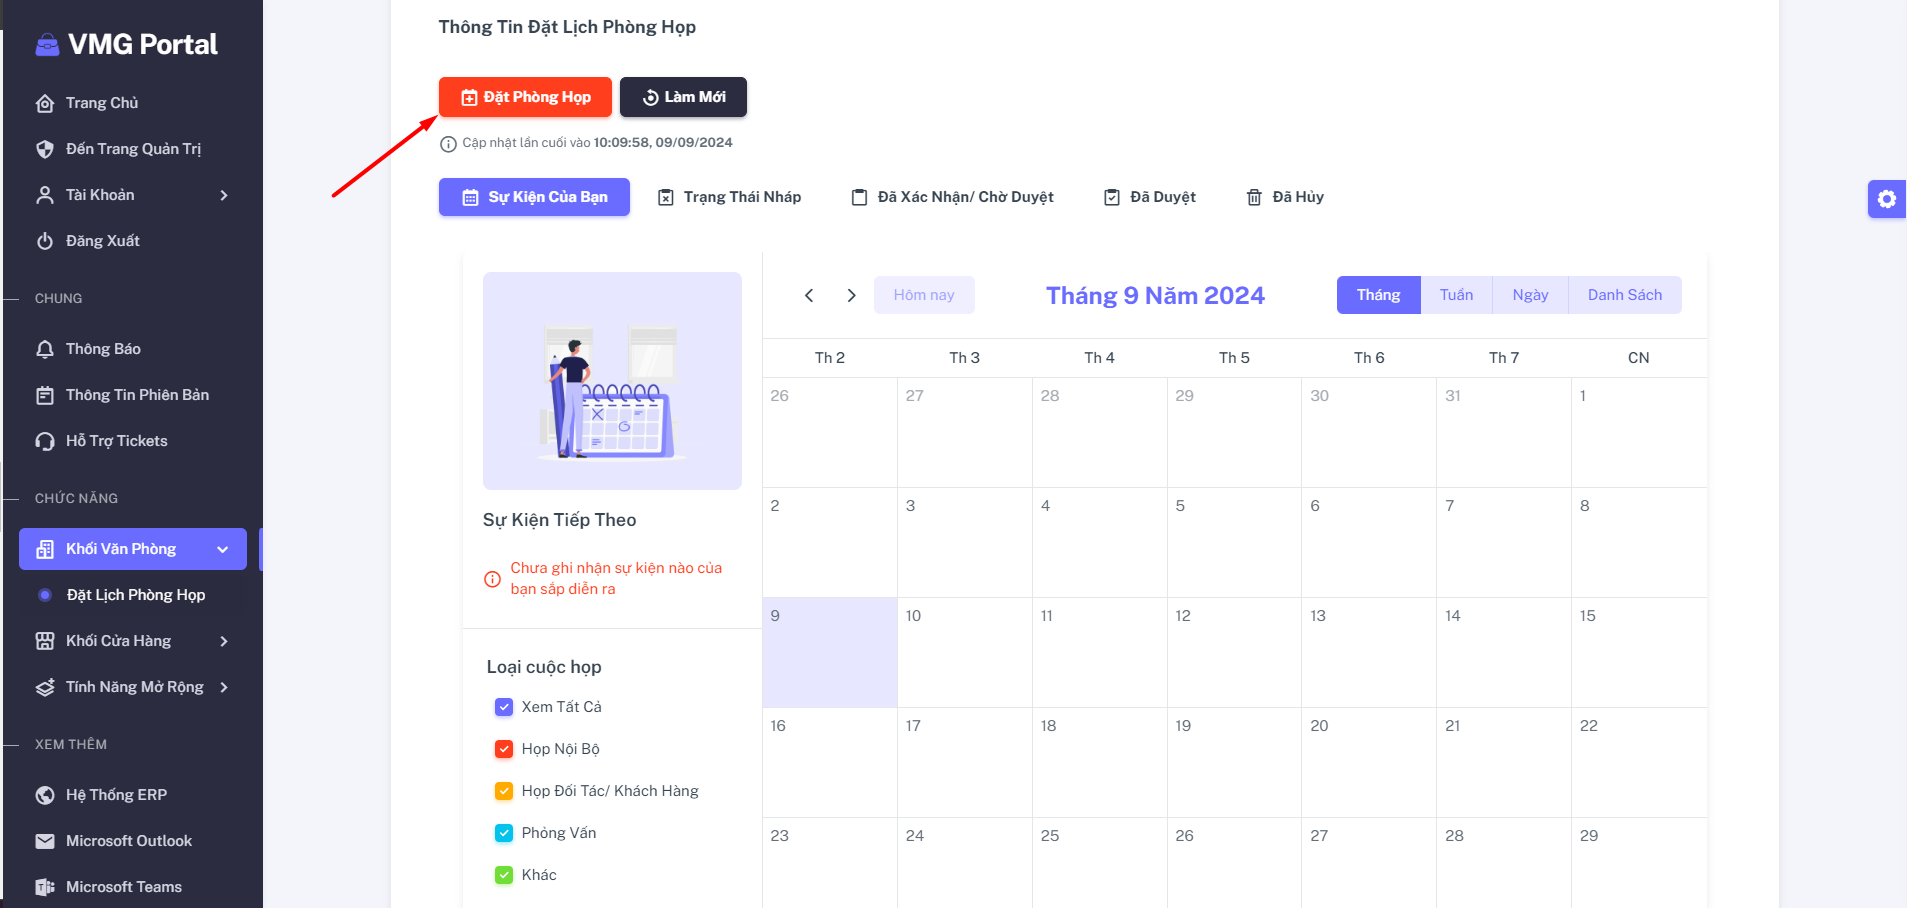Select the Sự Kiện Của Bạn tab

(534, 197)
